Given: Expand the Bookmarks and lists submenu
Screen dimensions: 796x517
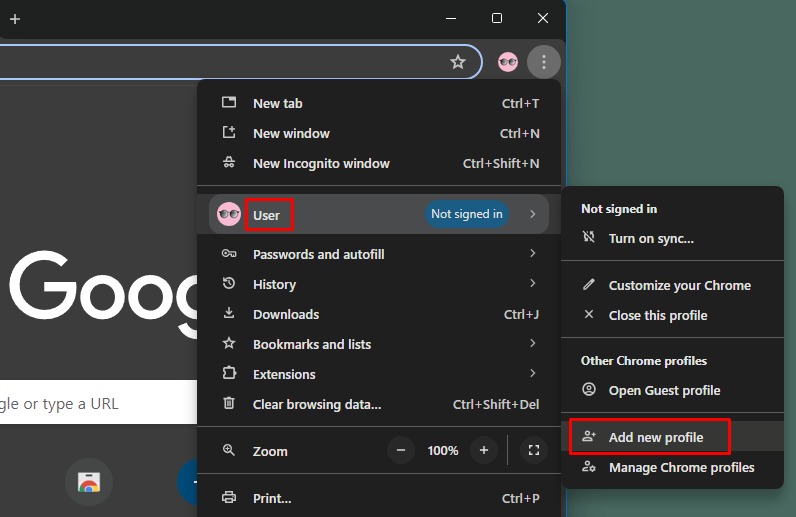Looking at the screenshot, I should click(311, 344).
